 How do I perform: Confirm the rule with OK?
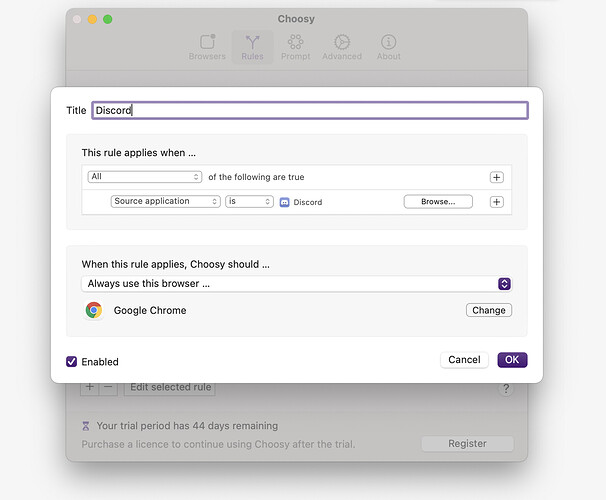512,360
